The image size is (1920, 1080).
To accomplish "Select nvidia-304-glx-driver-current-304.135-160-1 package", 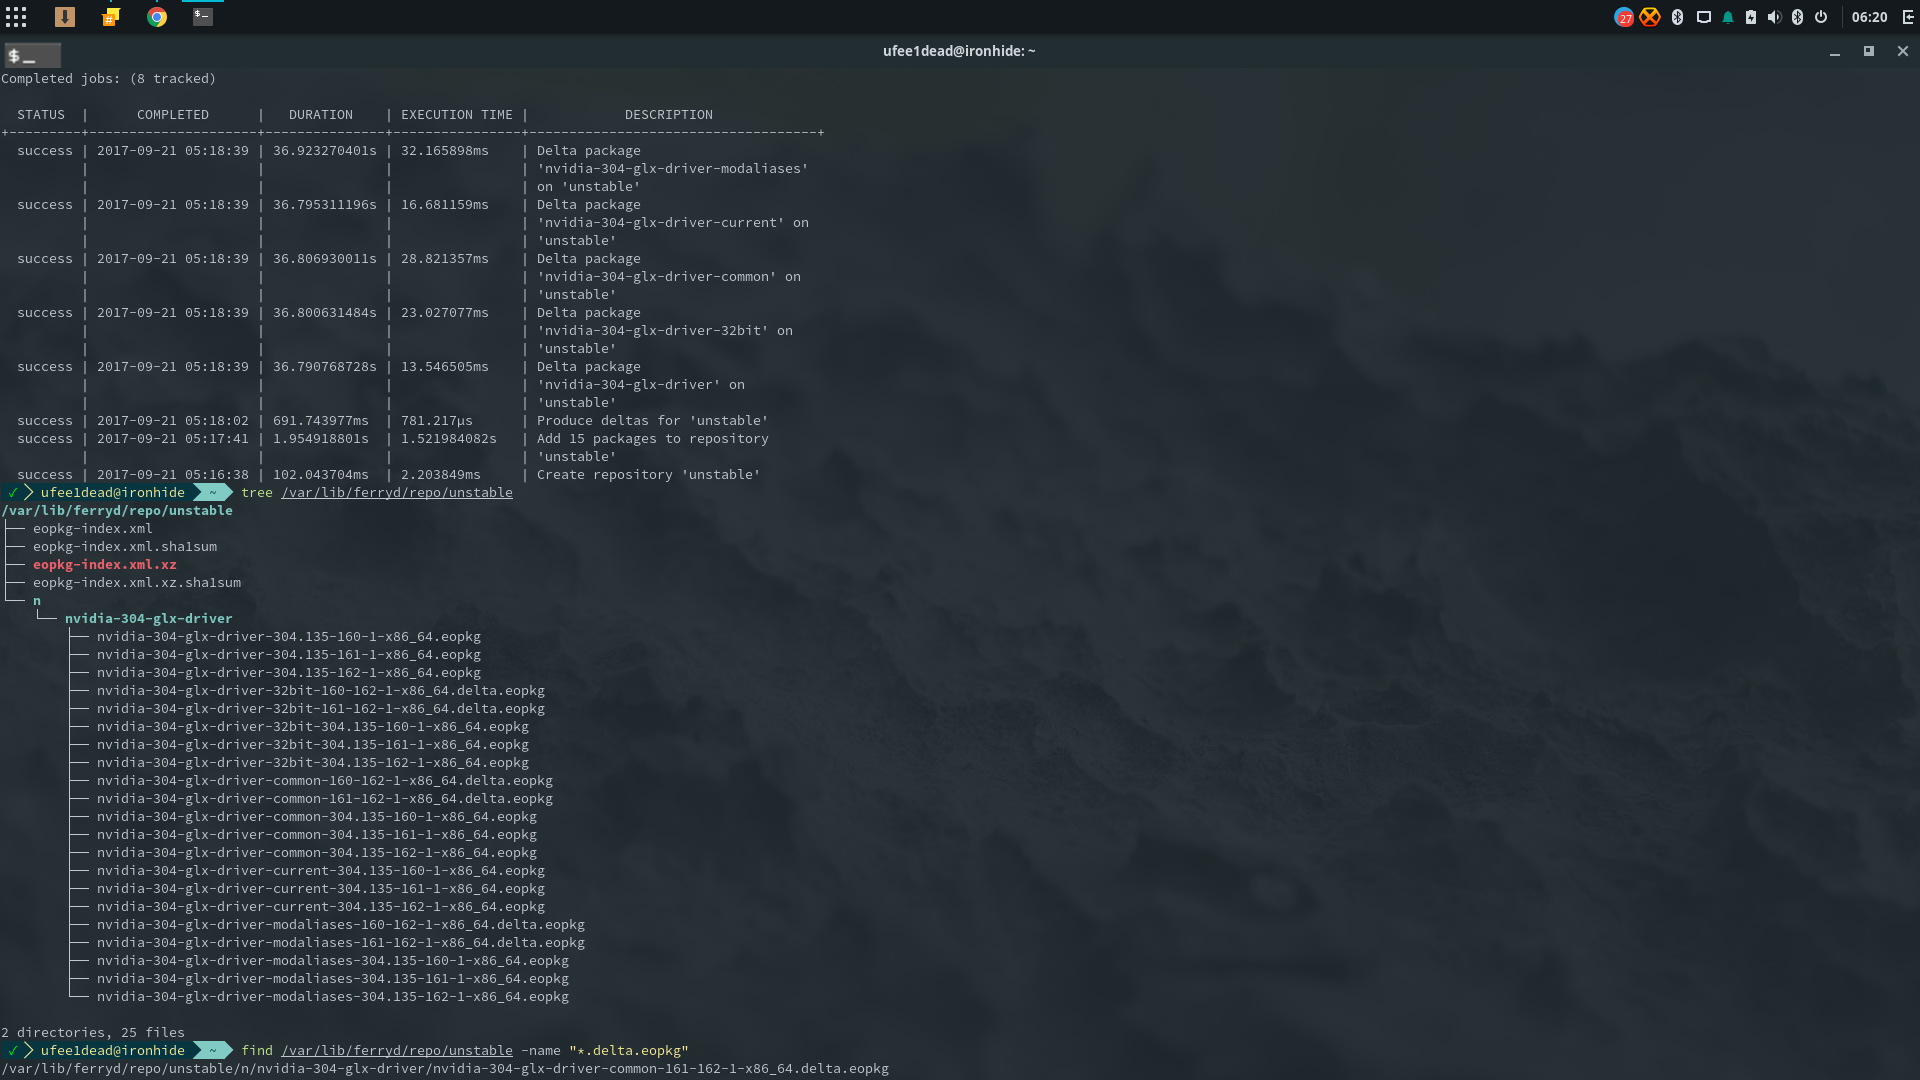I will 321,871.
